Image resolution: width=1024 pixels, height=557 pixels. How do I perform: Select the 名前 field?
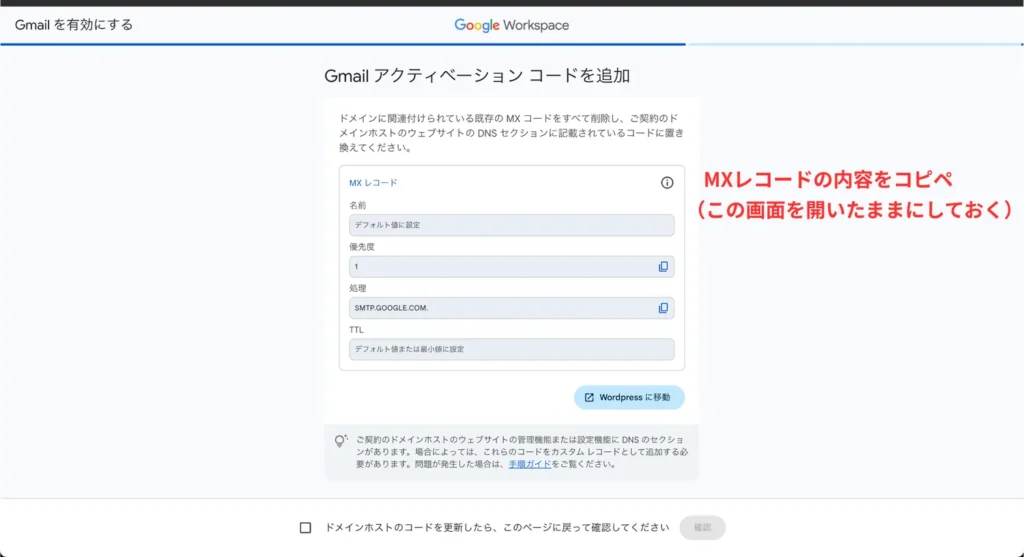pos(510,225)
